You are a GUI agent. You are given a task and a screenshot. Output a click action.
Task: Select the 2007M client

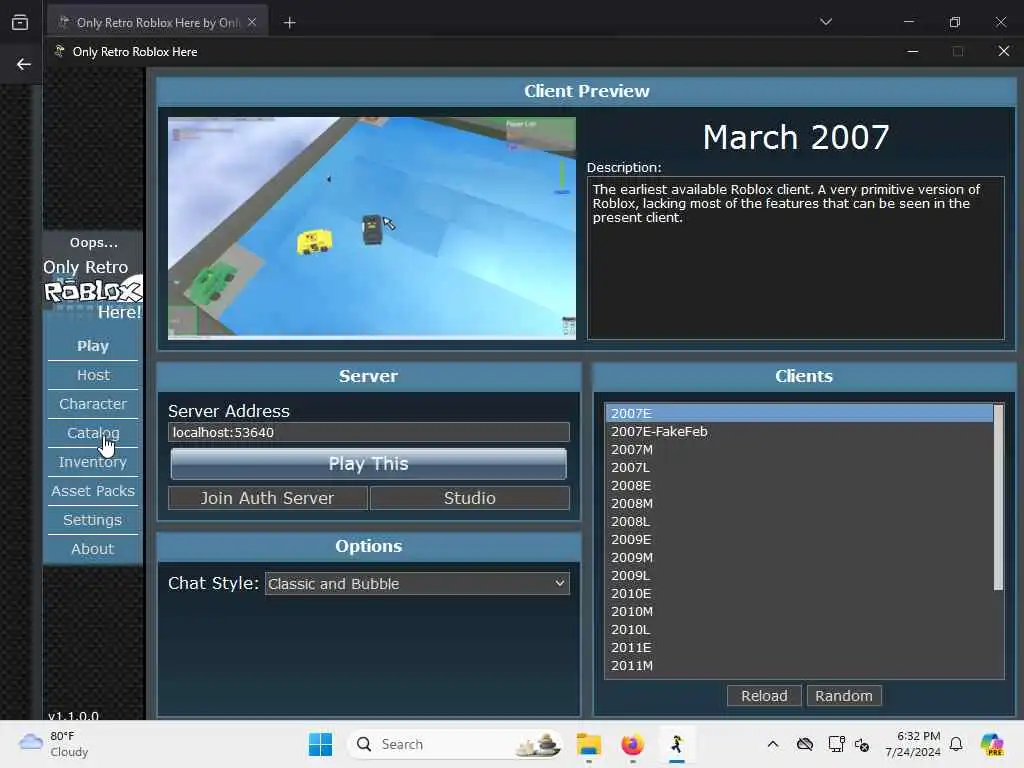(x=799, y=449)
